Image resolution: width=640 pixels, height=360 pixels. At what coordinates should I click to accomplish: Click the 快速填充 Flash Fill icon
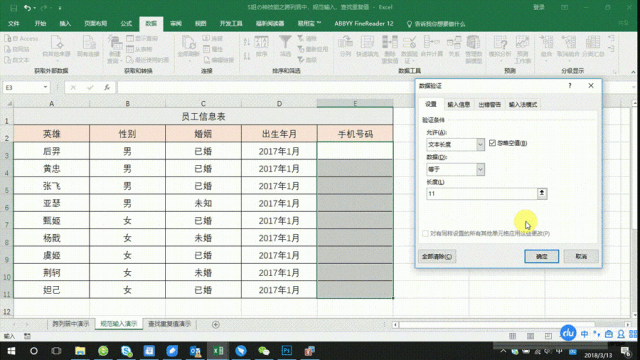click(x=367, y=46)
